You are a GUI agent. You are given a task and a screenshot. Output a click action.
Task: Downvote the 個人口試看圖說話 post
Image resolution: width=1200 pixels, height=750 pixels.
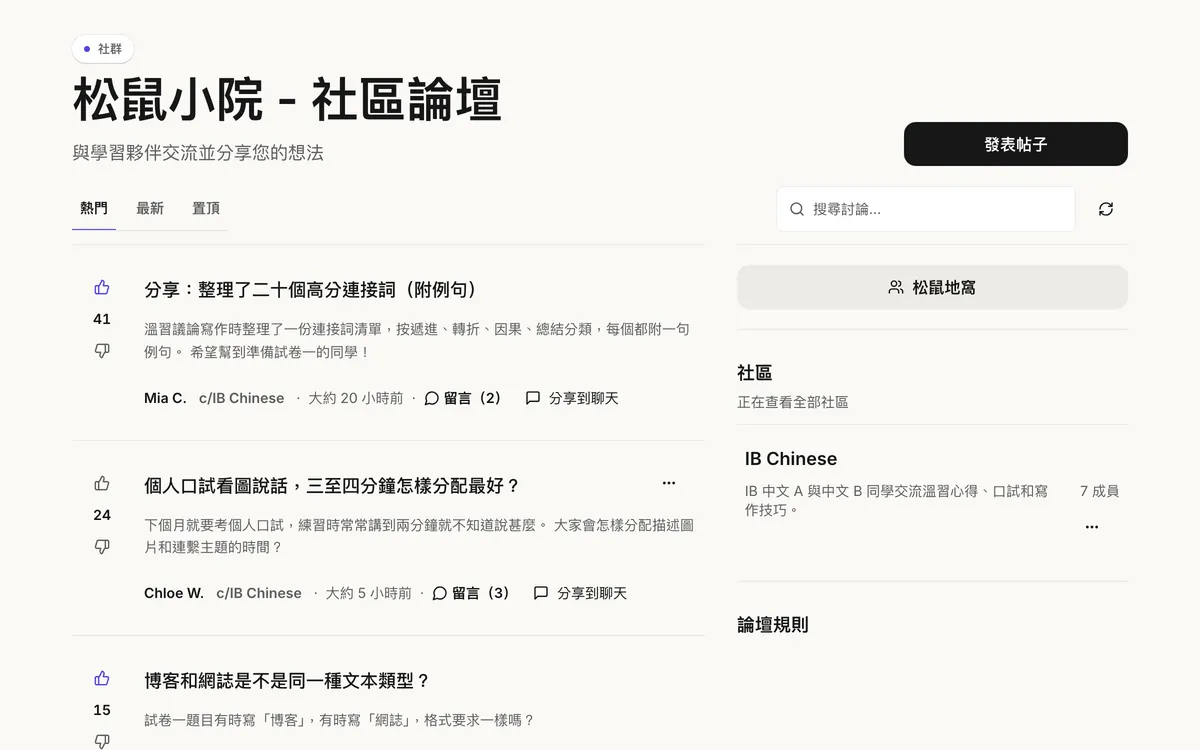pyautogui.click(x=102, y=547)
